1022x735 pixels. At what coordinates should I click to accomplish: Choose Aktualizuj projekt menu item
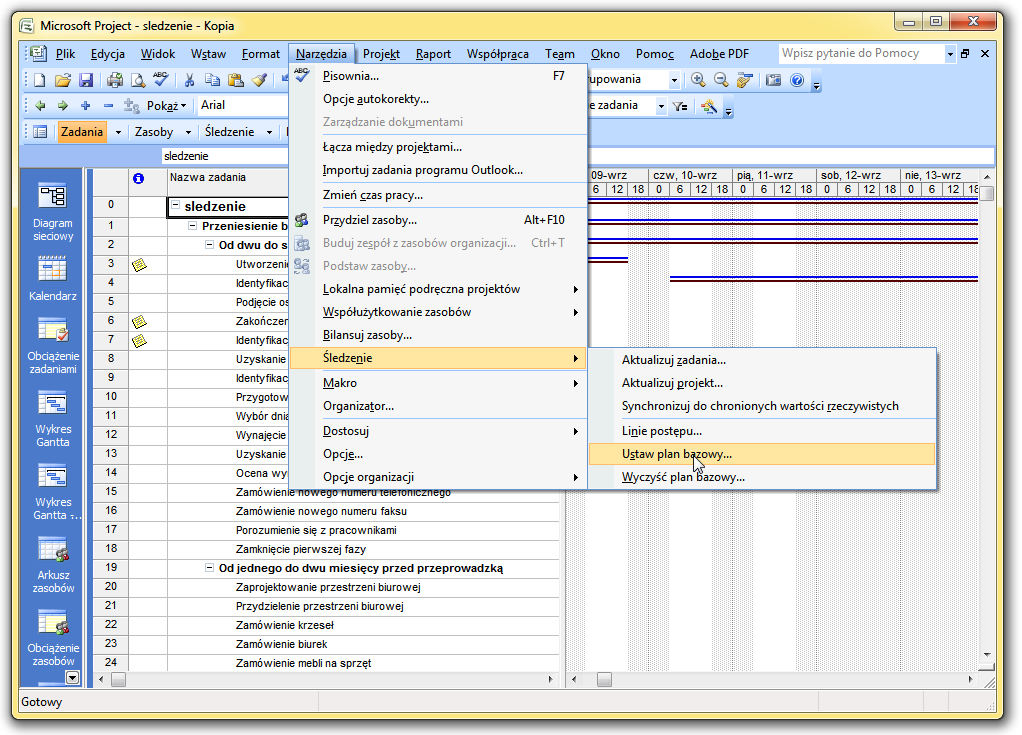coord(761,383)
